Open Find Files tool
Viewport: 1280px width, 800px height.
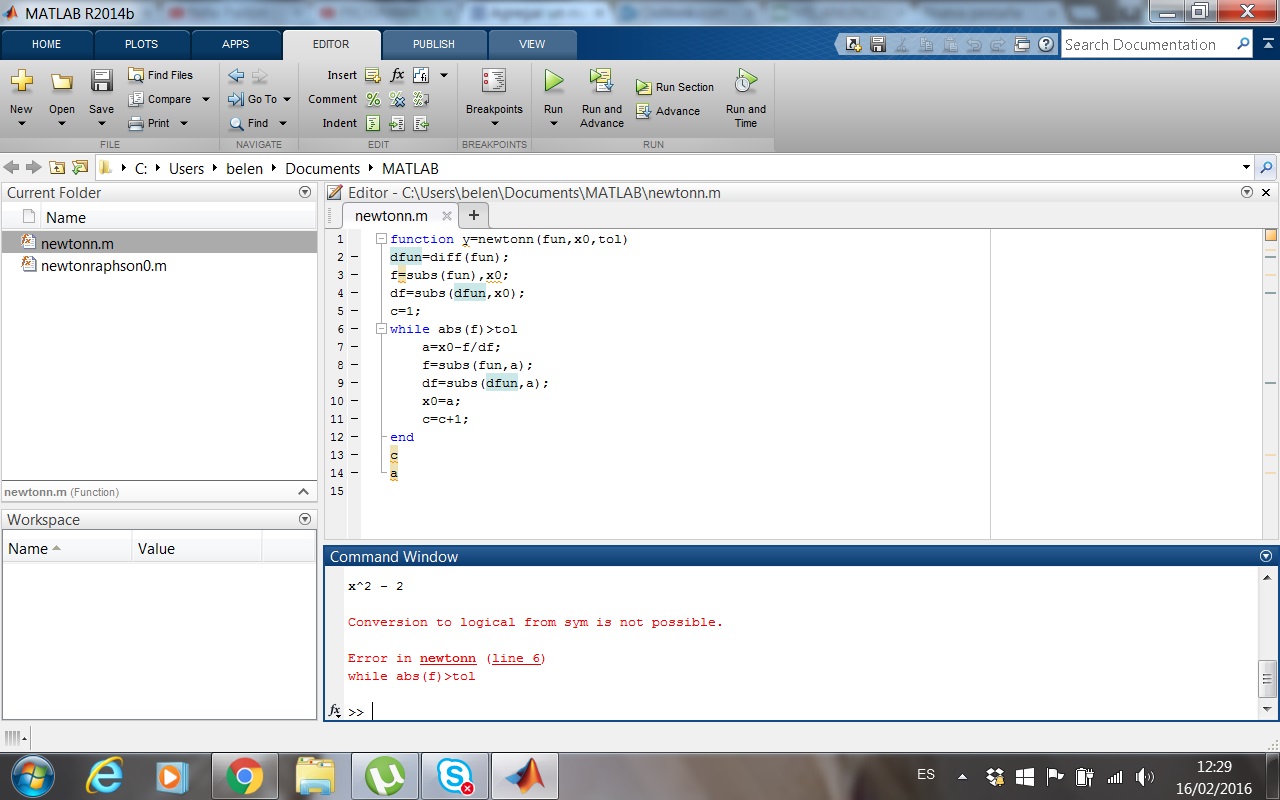161,75
